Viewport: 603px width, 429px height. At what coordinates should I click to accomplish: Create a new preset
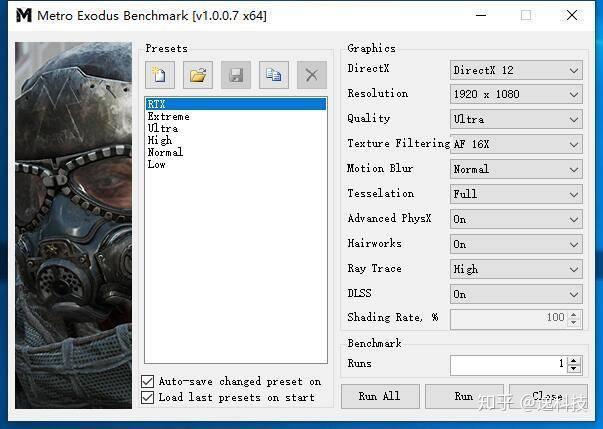click(160, 75)
